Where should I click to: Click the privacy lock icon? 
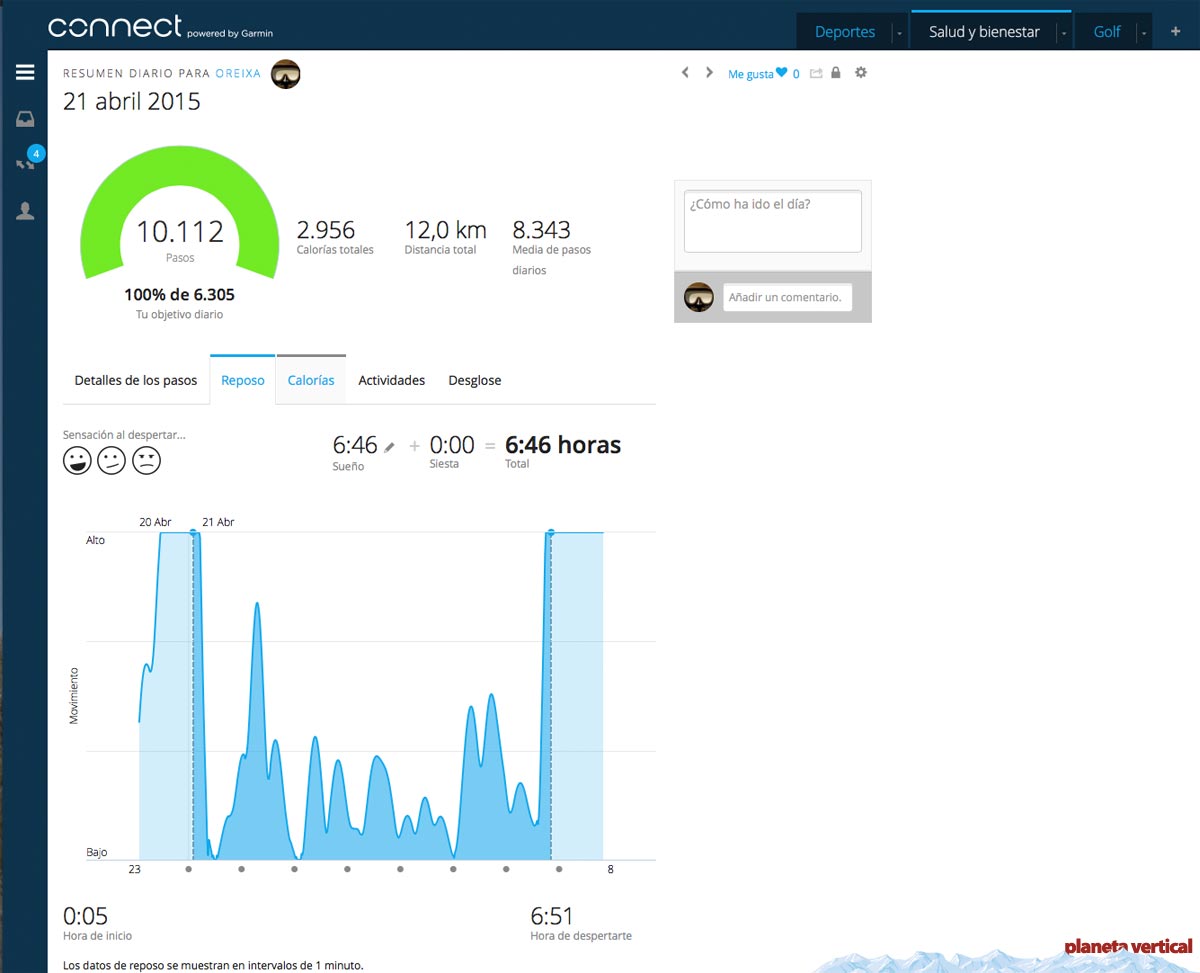[836, 73]
